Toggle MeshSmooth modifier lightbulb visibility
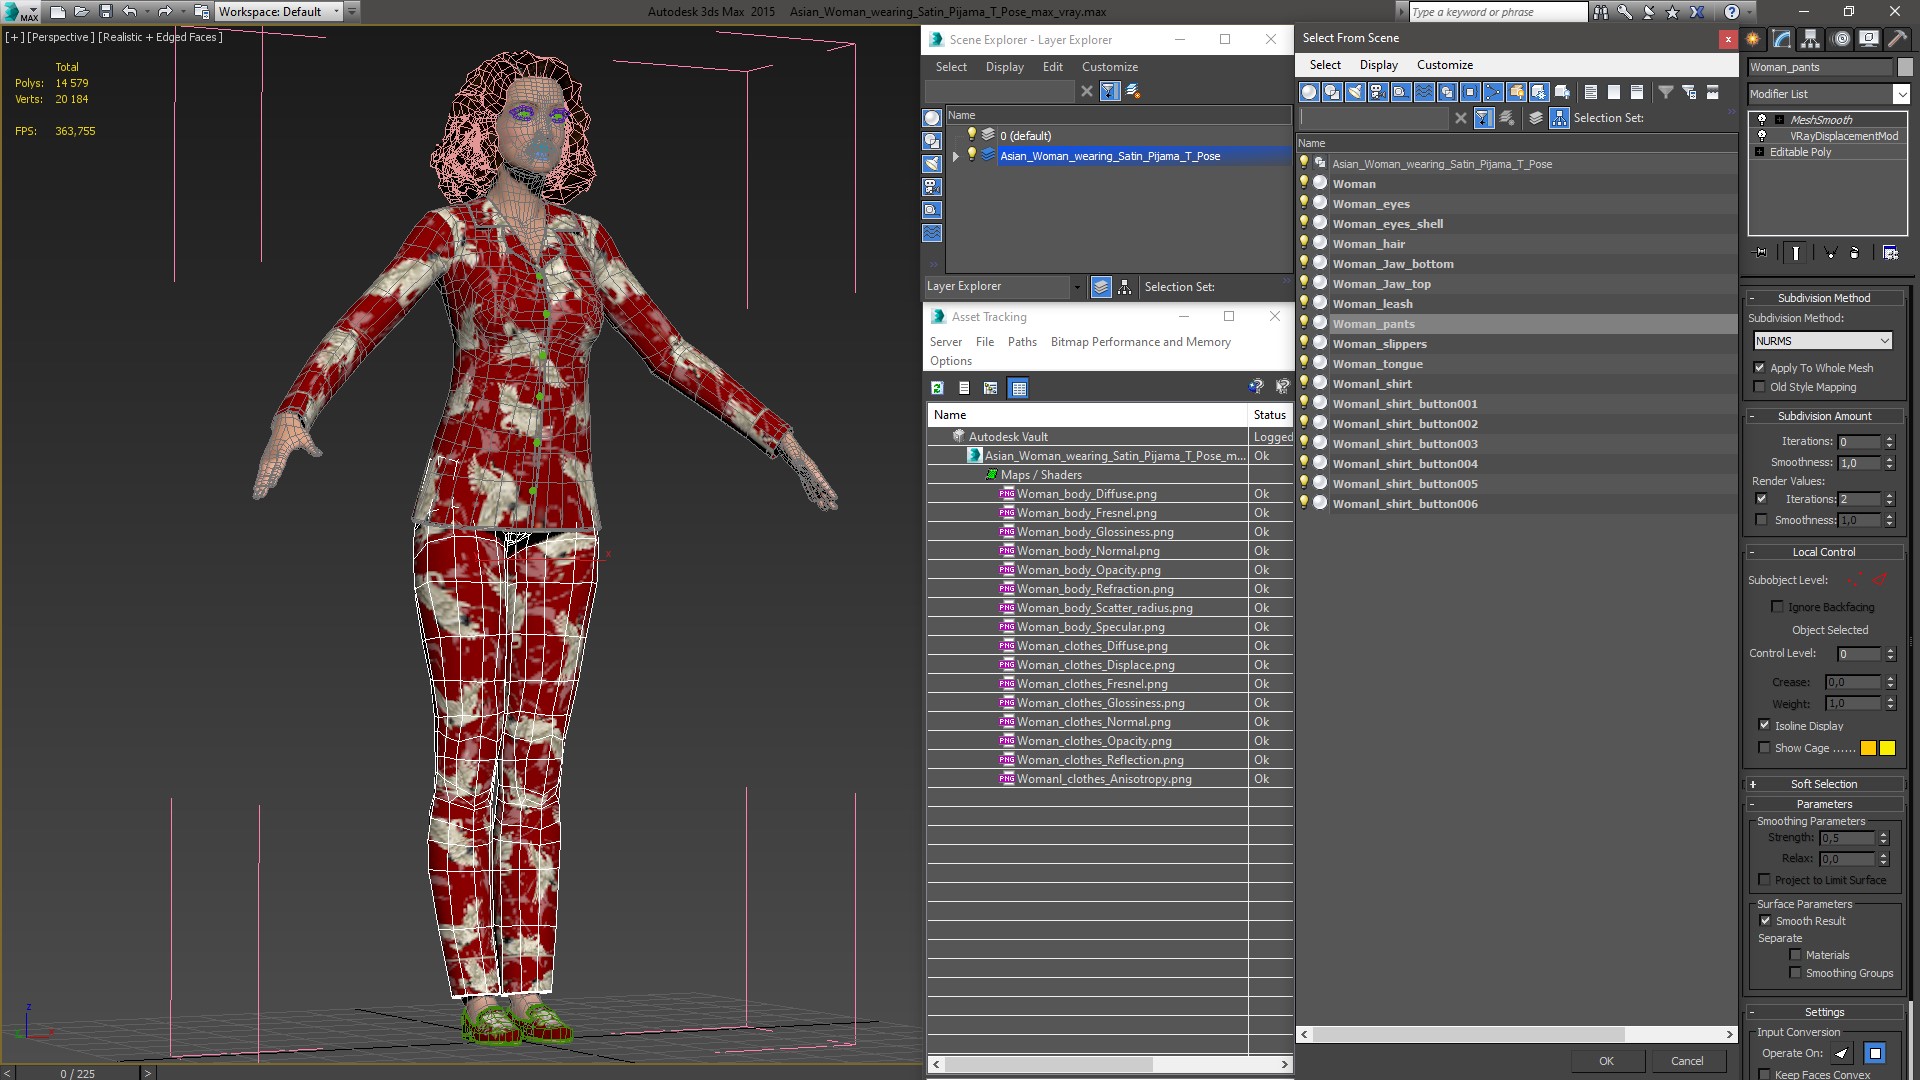 (1762, 119)
